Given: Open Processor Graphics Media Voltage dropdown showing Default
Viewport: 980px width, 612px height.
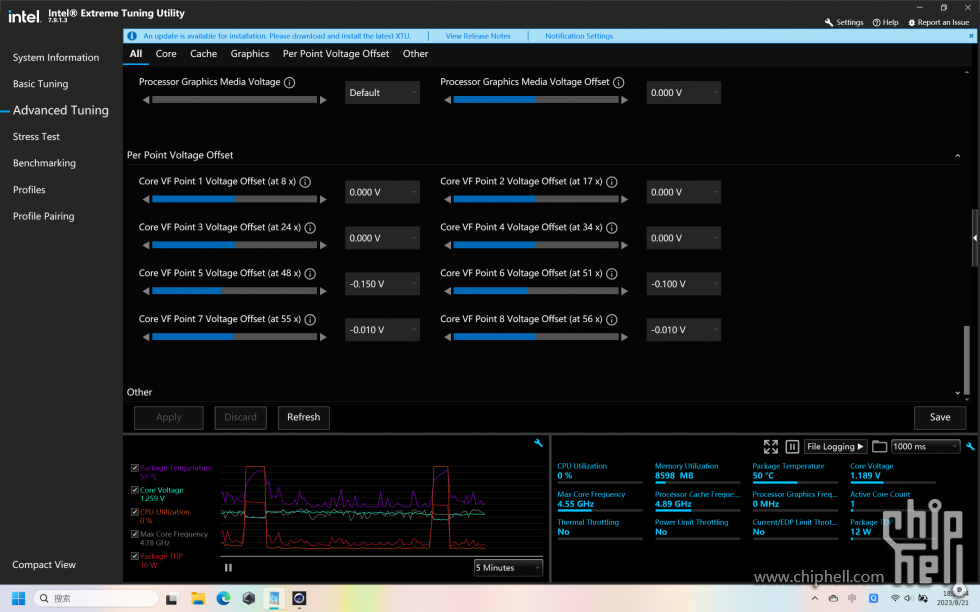Looking at the screenshot, I should tap(382, 93).
